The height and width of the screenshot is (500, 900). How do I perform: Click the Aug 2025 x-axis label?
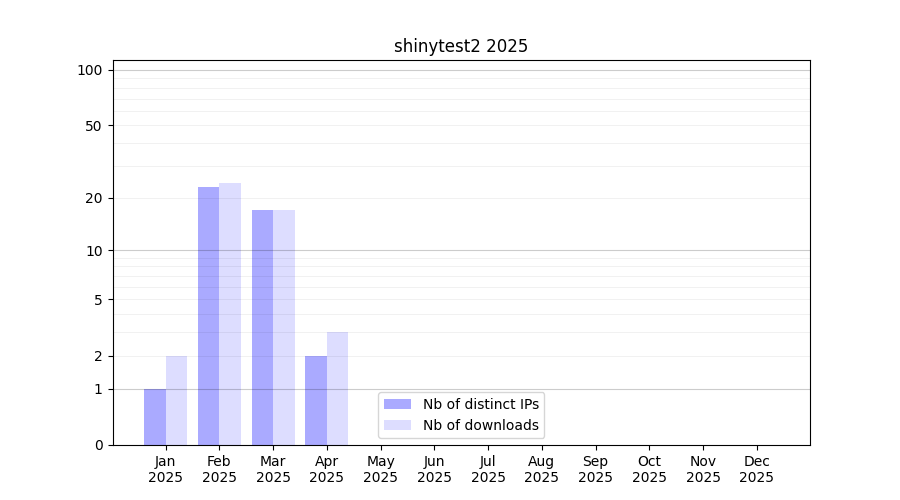click(x=541, y=469)
